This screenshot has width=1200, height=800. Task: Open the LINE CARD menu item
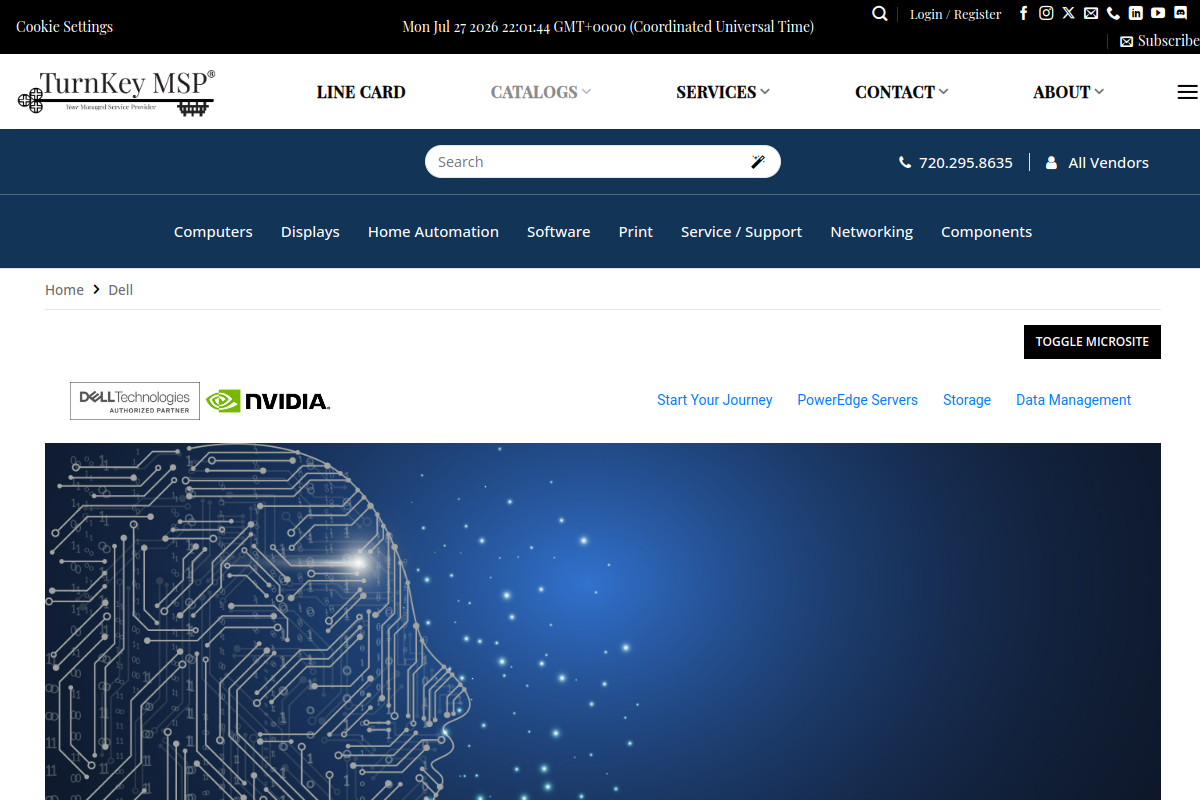(361, 92)
